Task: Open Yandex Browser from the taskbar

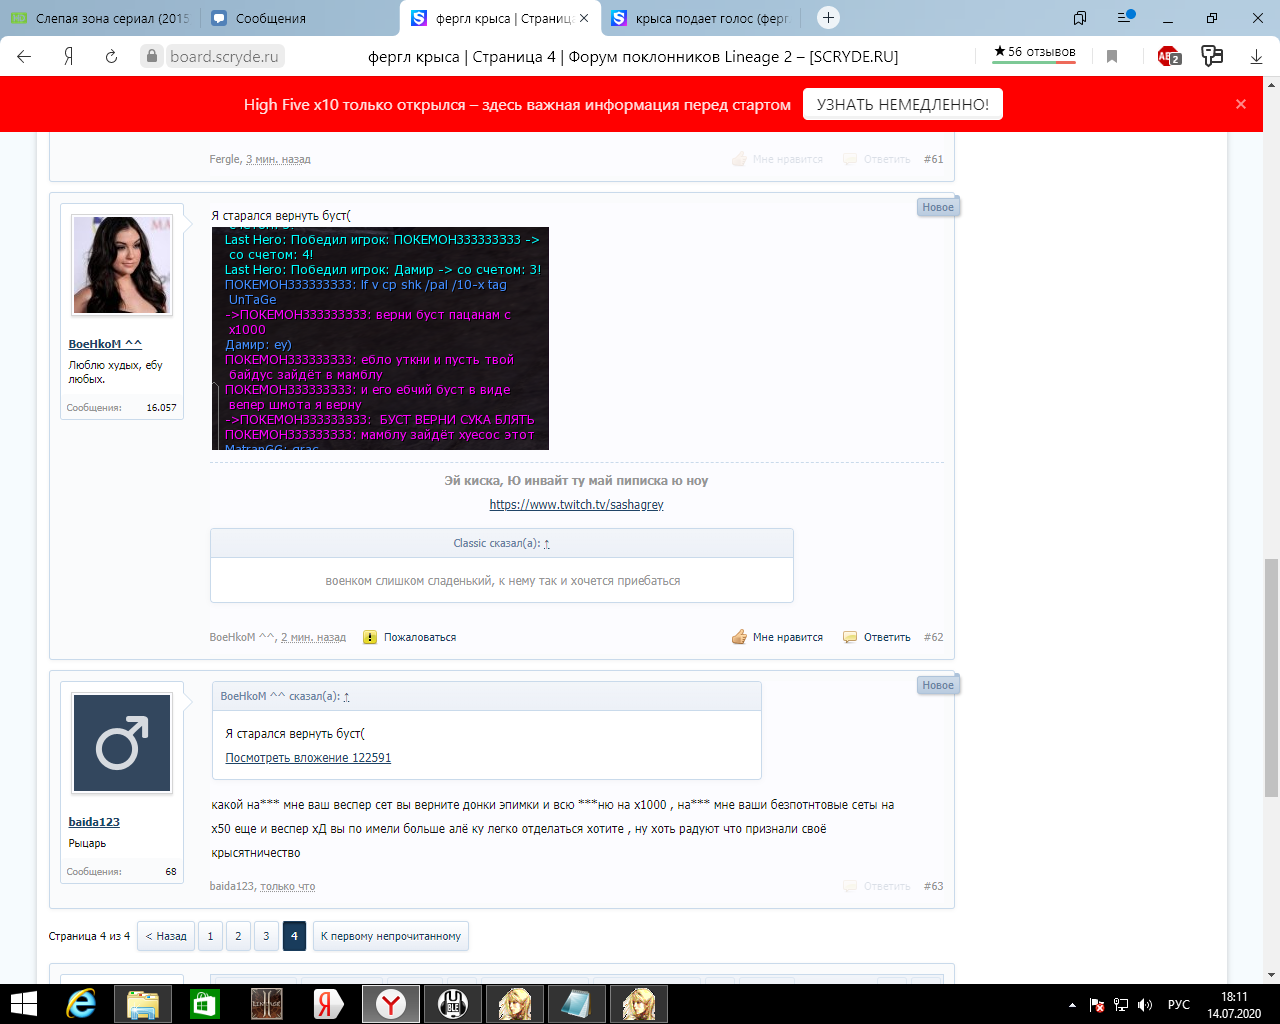Action: point(389,1004)
